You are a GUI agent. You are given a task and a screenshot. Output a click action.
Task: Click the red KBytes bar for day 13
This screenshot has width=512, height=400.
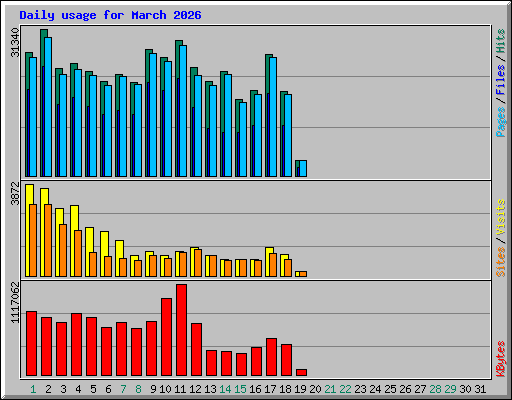tap(211, 363)
